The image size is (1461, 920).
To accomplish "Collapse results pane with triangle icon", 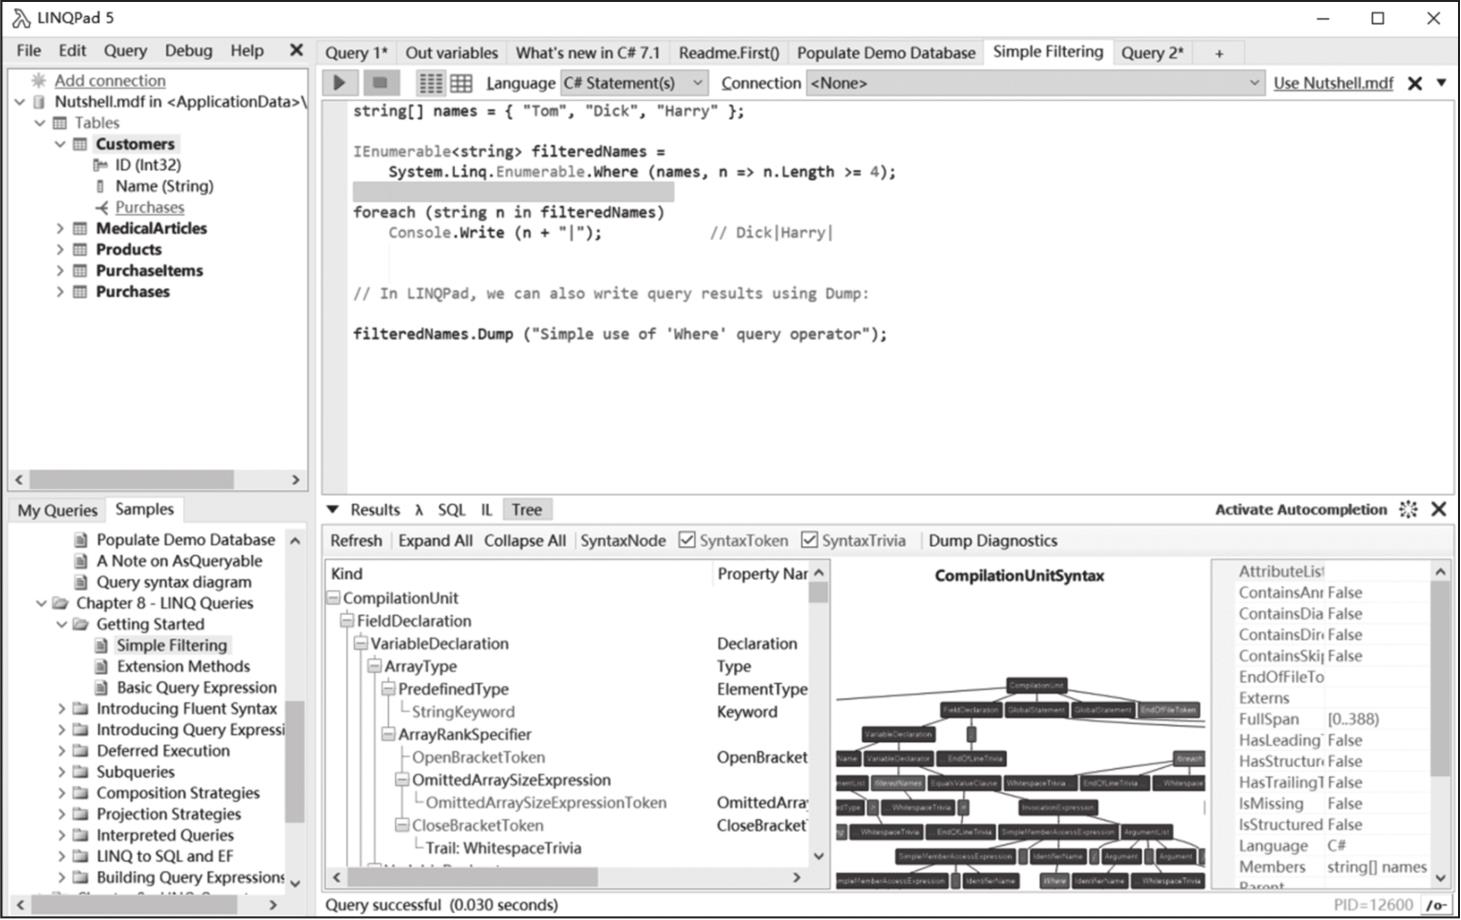I will pyautogui.click(x=333, y=510).
